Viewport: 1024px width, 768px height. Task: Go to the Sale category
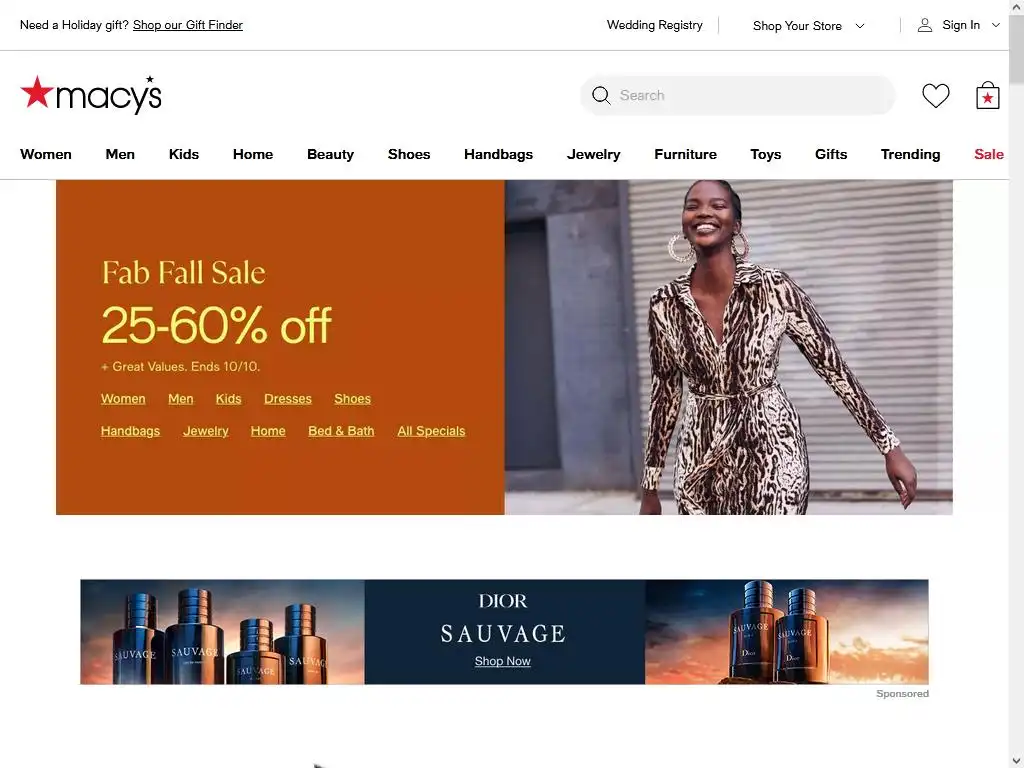(989, 154)
